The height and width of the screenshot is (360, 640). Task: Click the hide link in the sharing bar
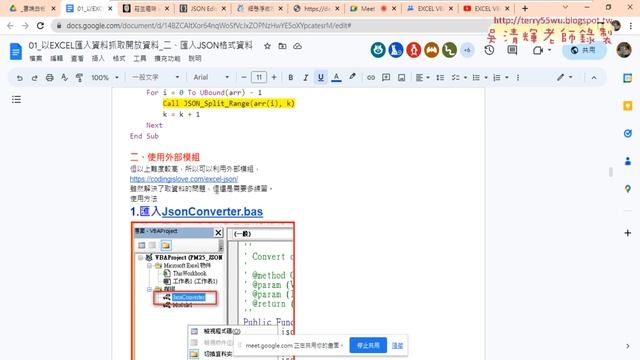(397, 345)
